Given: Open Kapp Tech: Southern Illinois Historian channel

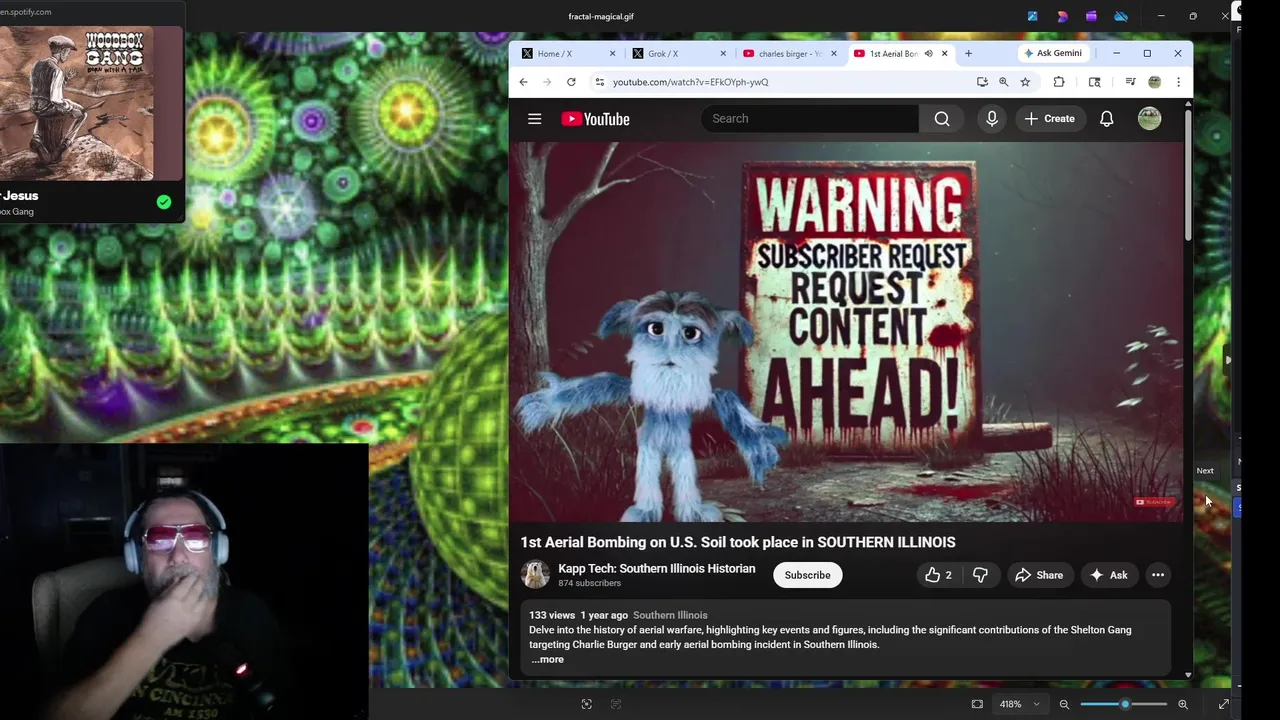Looking at the screenshot, I should [x=657, y=568].
